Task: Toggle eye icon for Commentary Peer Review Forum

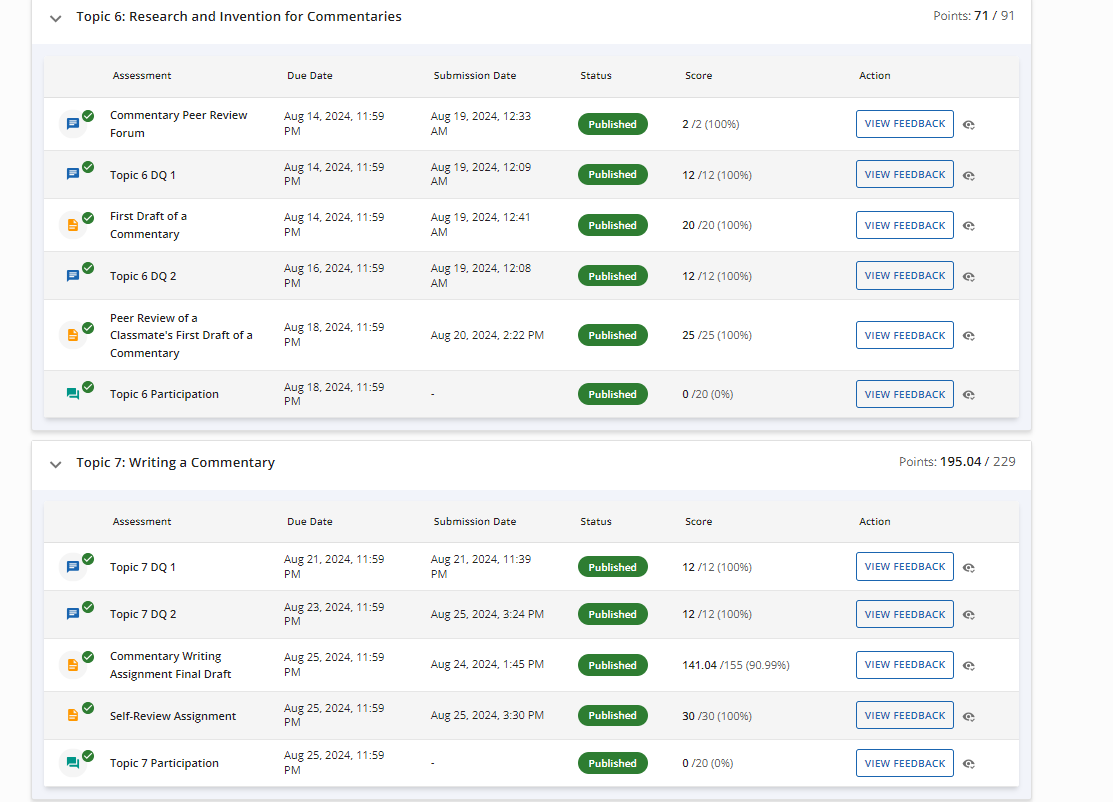Action: (969, 125)
